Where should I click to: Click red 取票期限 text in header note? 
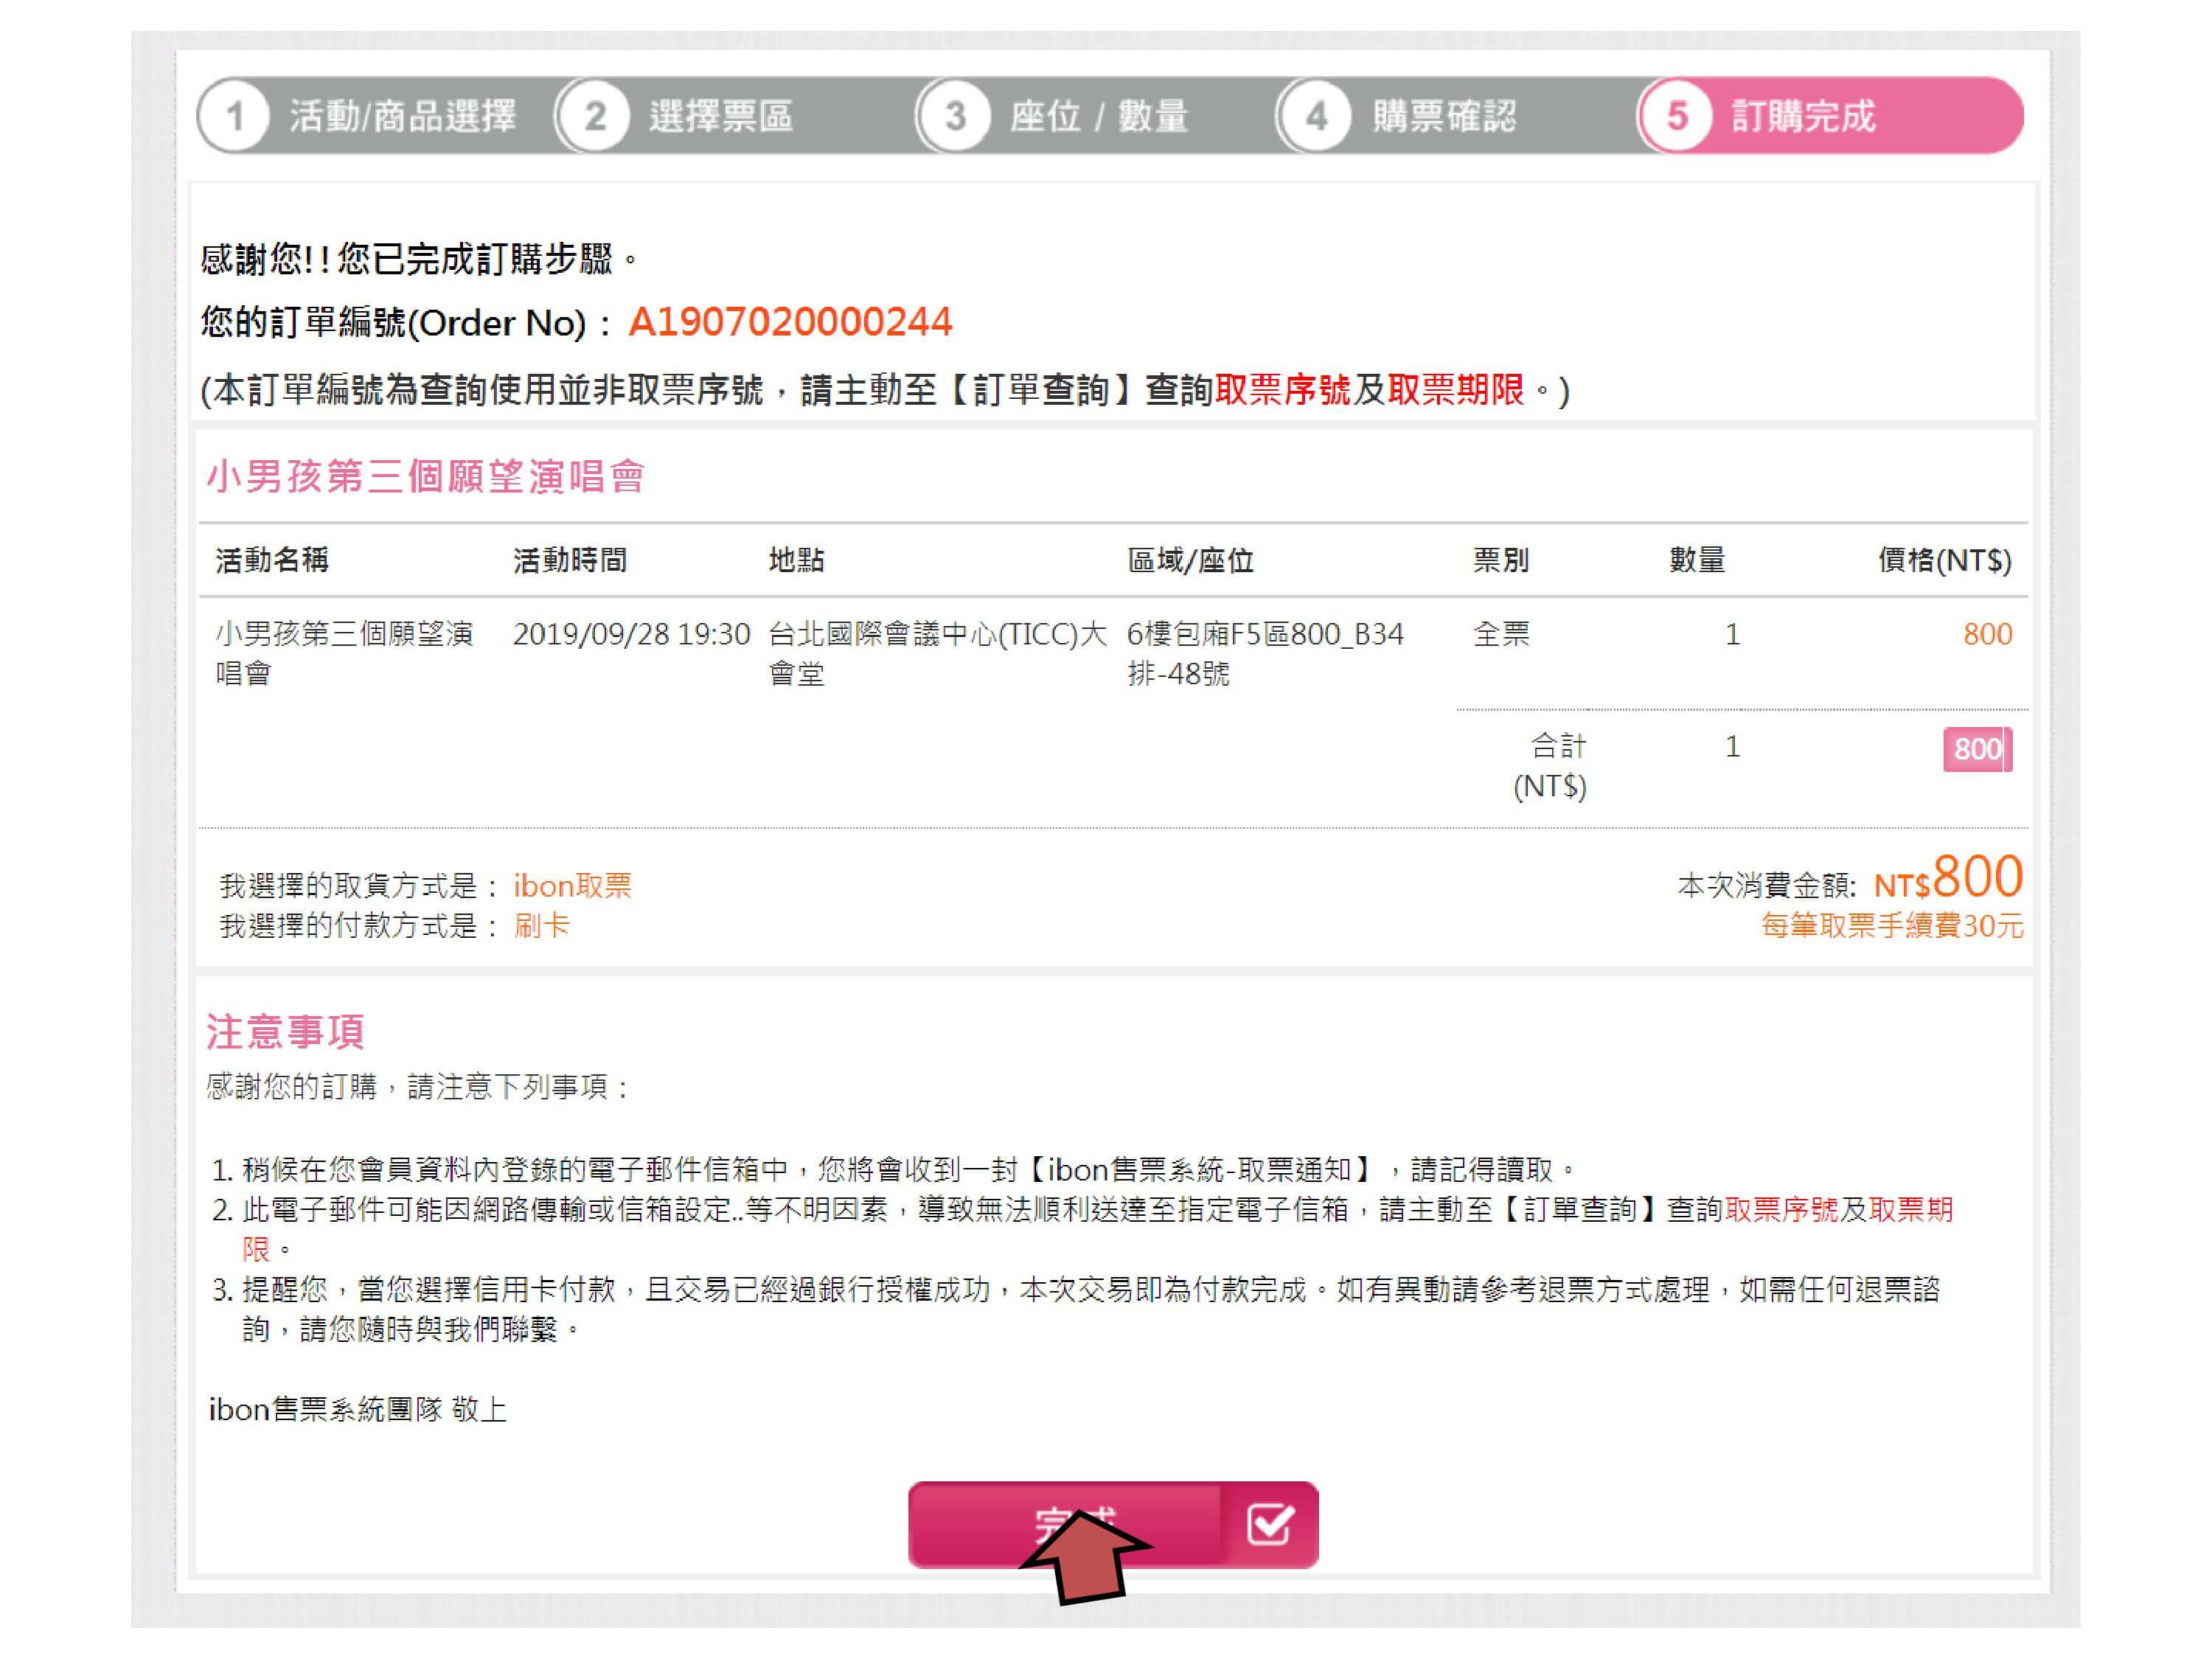click(x=1455, y=389)
